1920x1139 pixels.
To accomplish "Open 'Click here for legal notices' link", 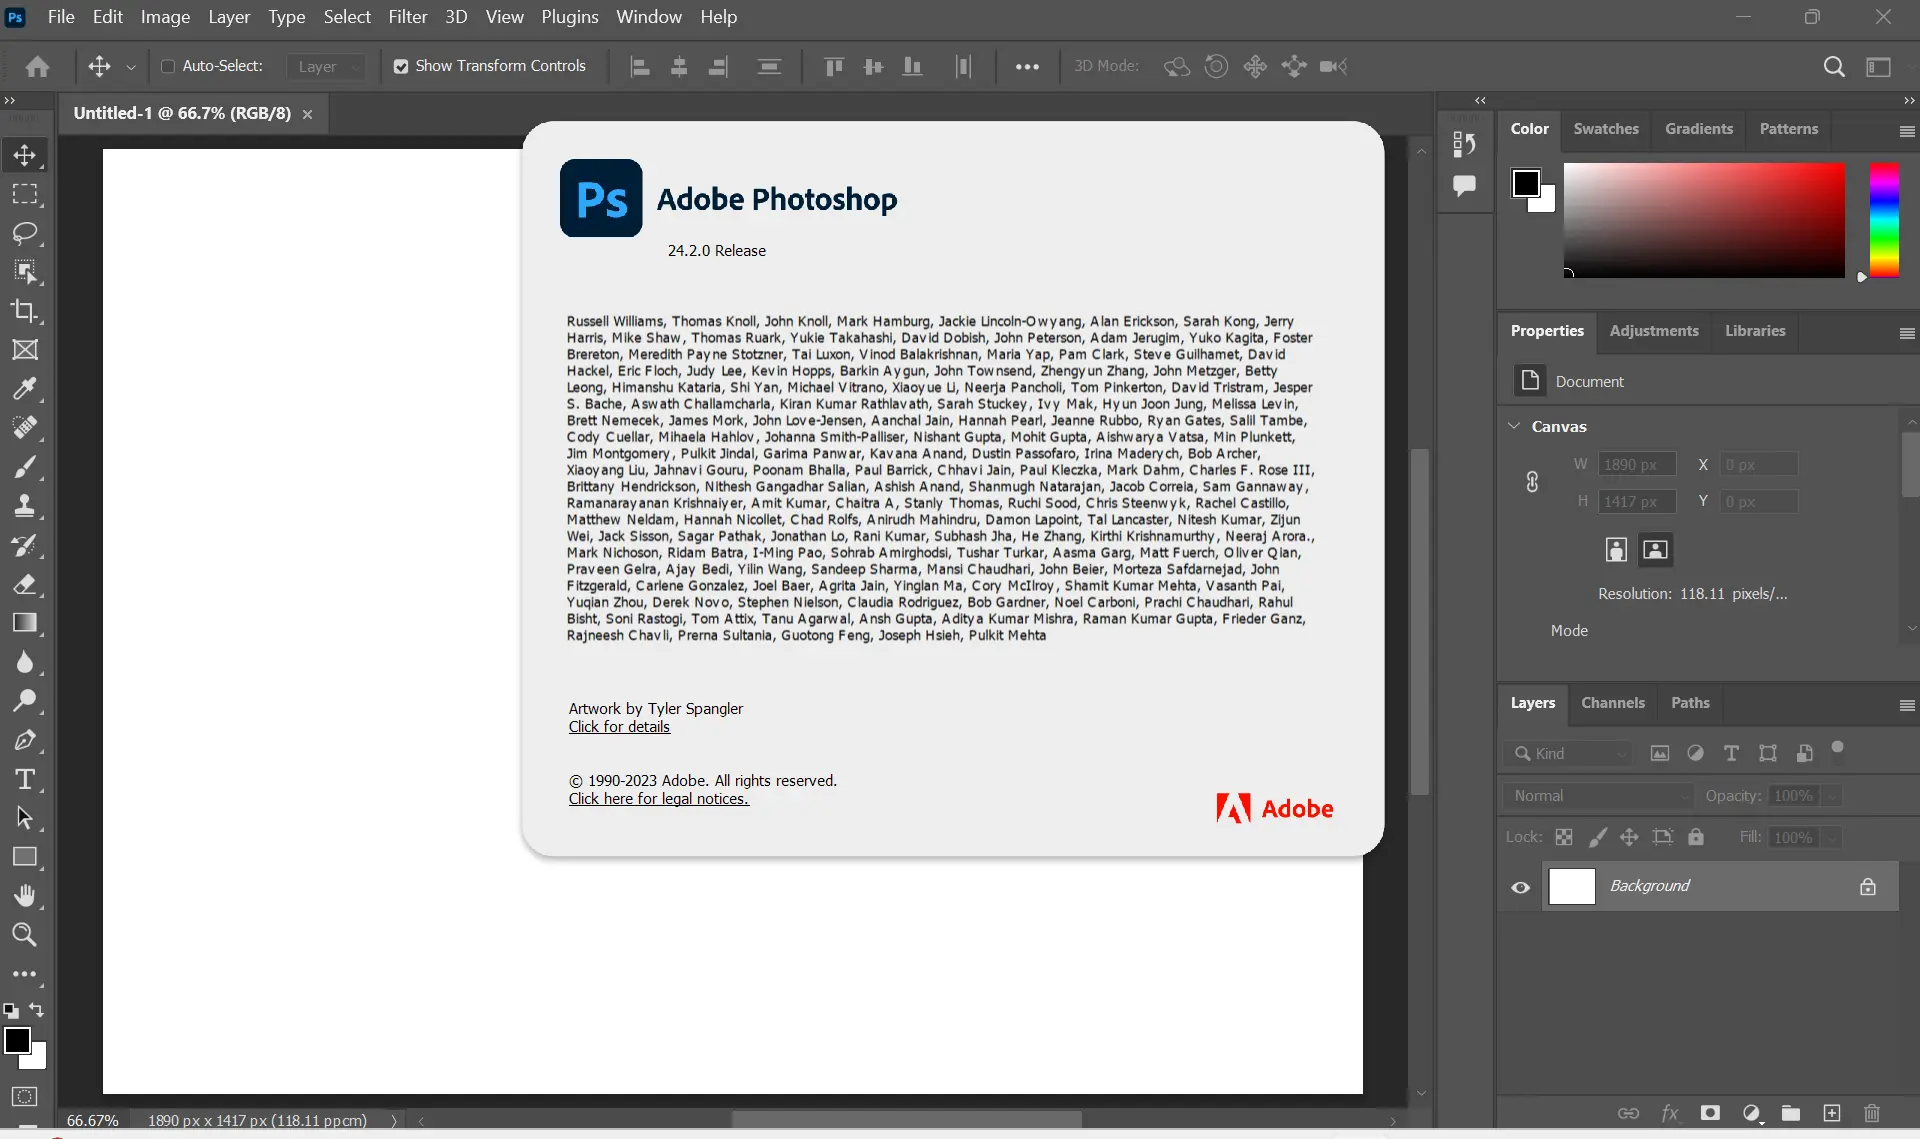I will tap(658, 799).
